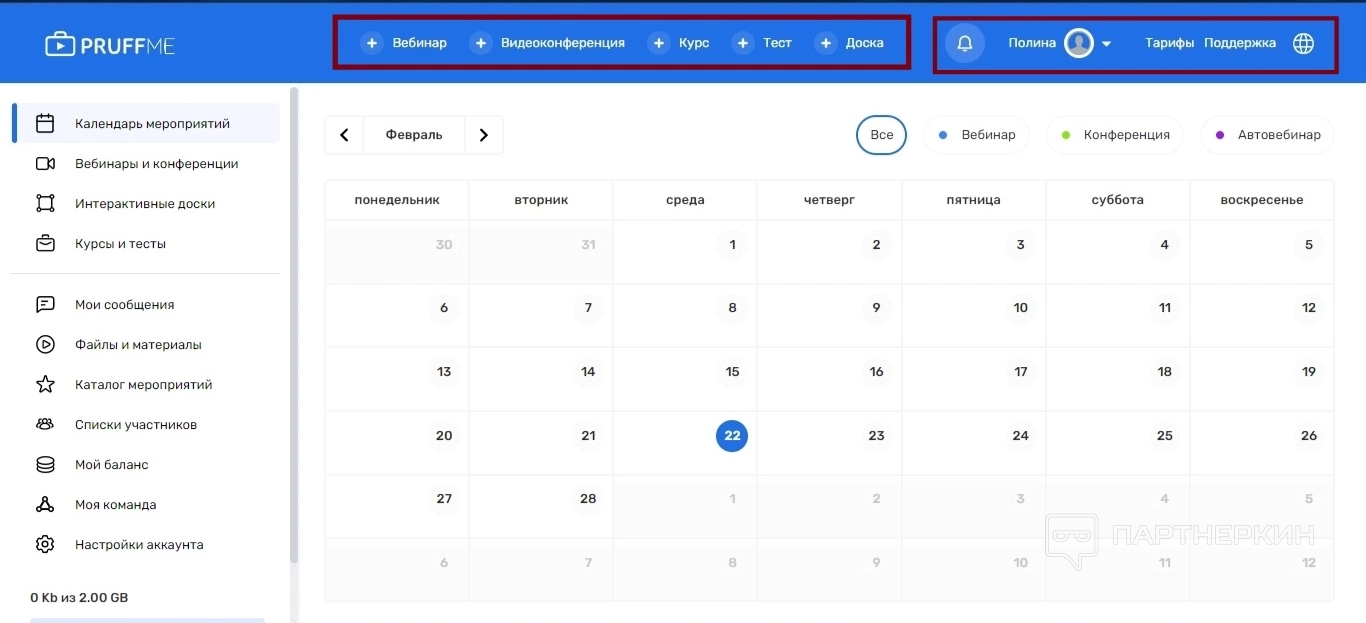
Task: Open the Тарифы link
Action: click(x=1169, y=43)
